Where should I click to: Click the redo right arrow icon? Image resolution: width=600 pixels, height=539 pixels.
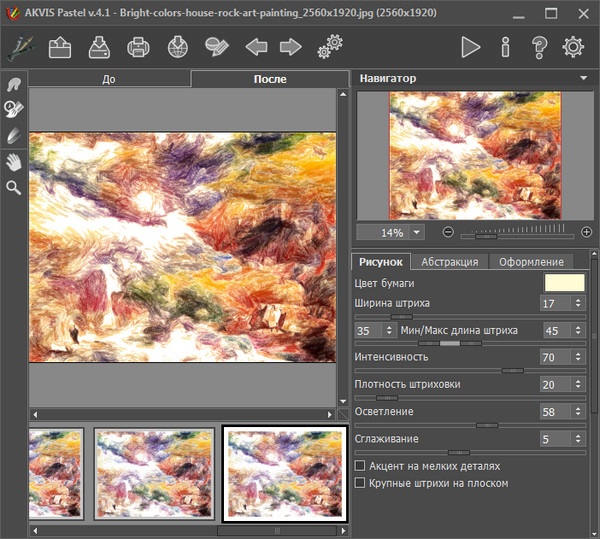291,47
